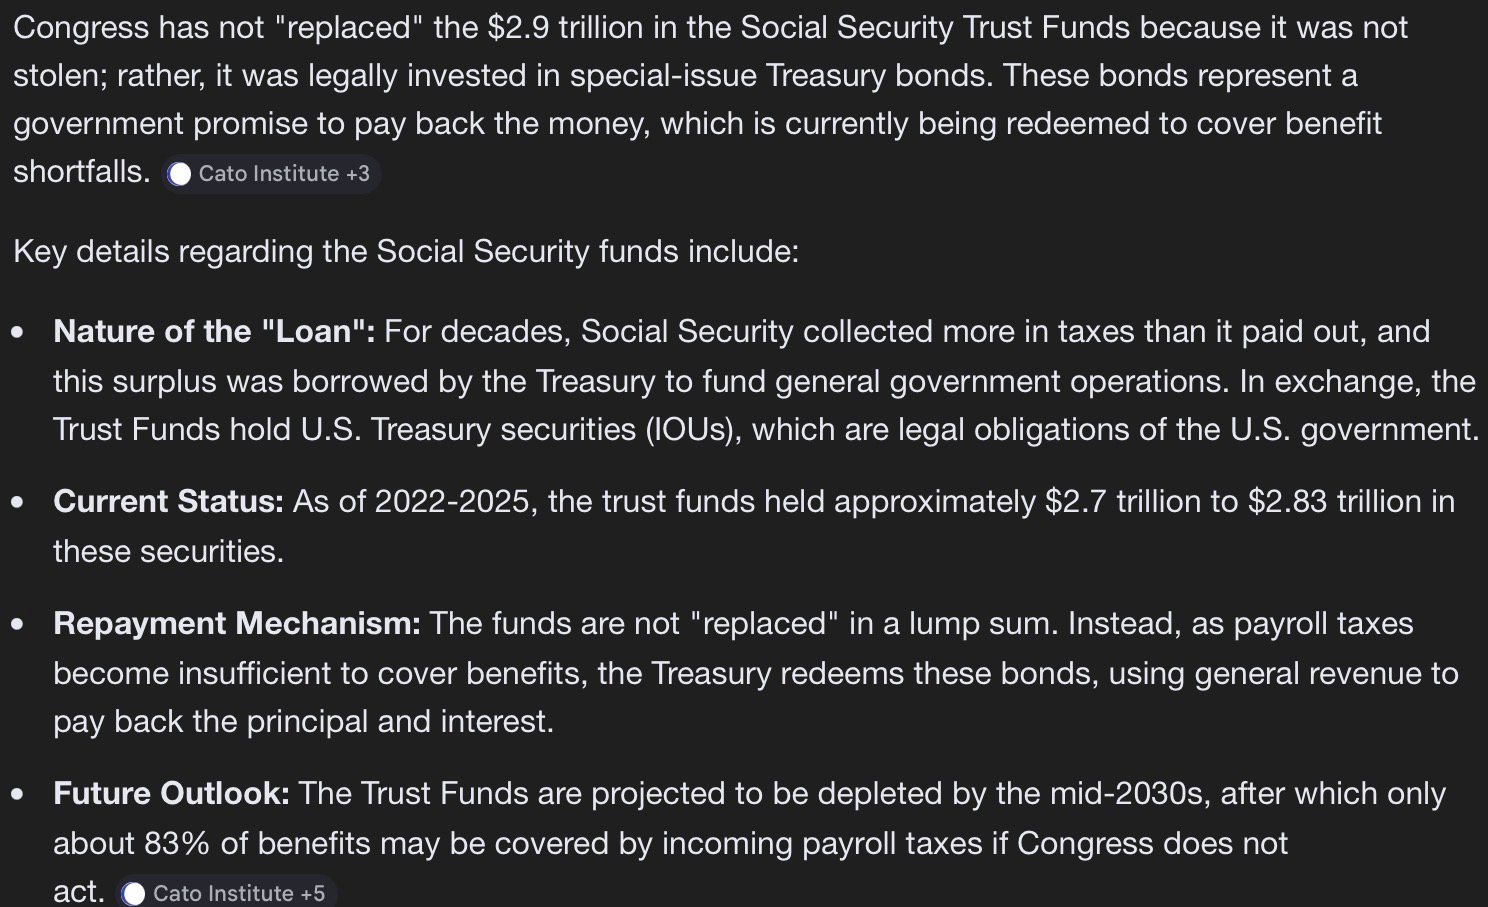1488x907 pixels.
Task: Click the bold "Repayment Mechanism:" heading
Action: point(237,623)
